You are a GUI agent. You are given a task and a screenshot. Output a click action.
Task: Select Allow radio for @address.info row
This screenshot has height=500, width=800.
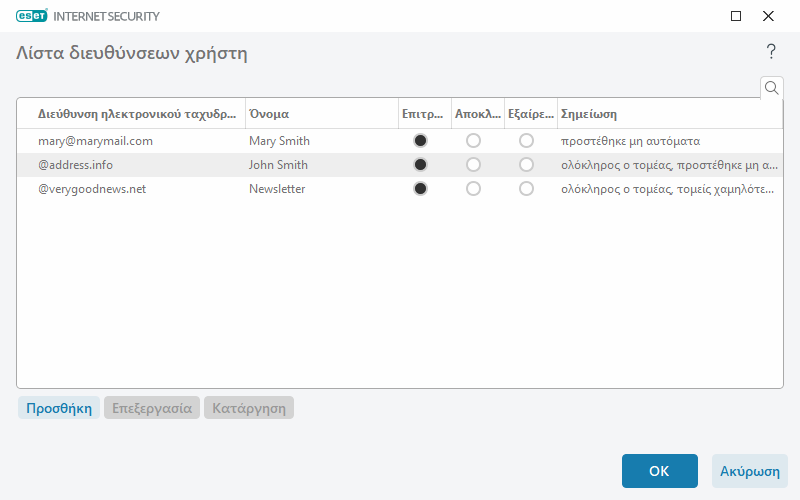pyautogui.click(x=420, y=165)
